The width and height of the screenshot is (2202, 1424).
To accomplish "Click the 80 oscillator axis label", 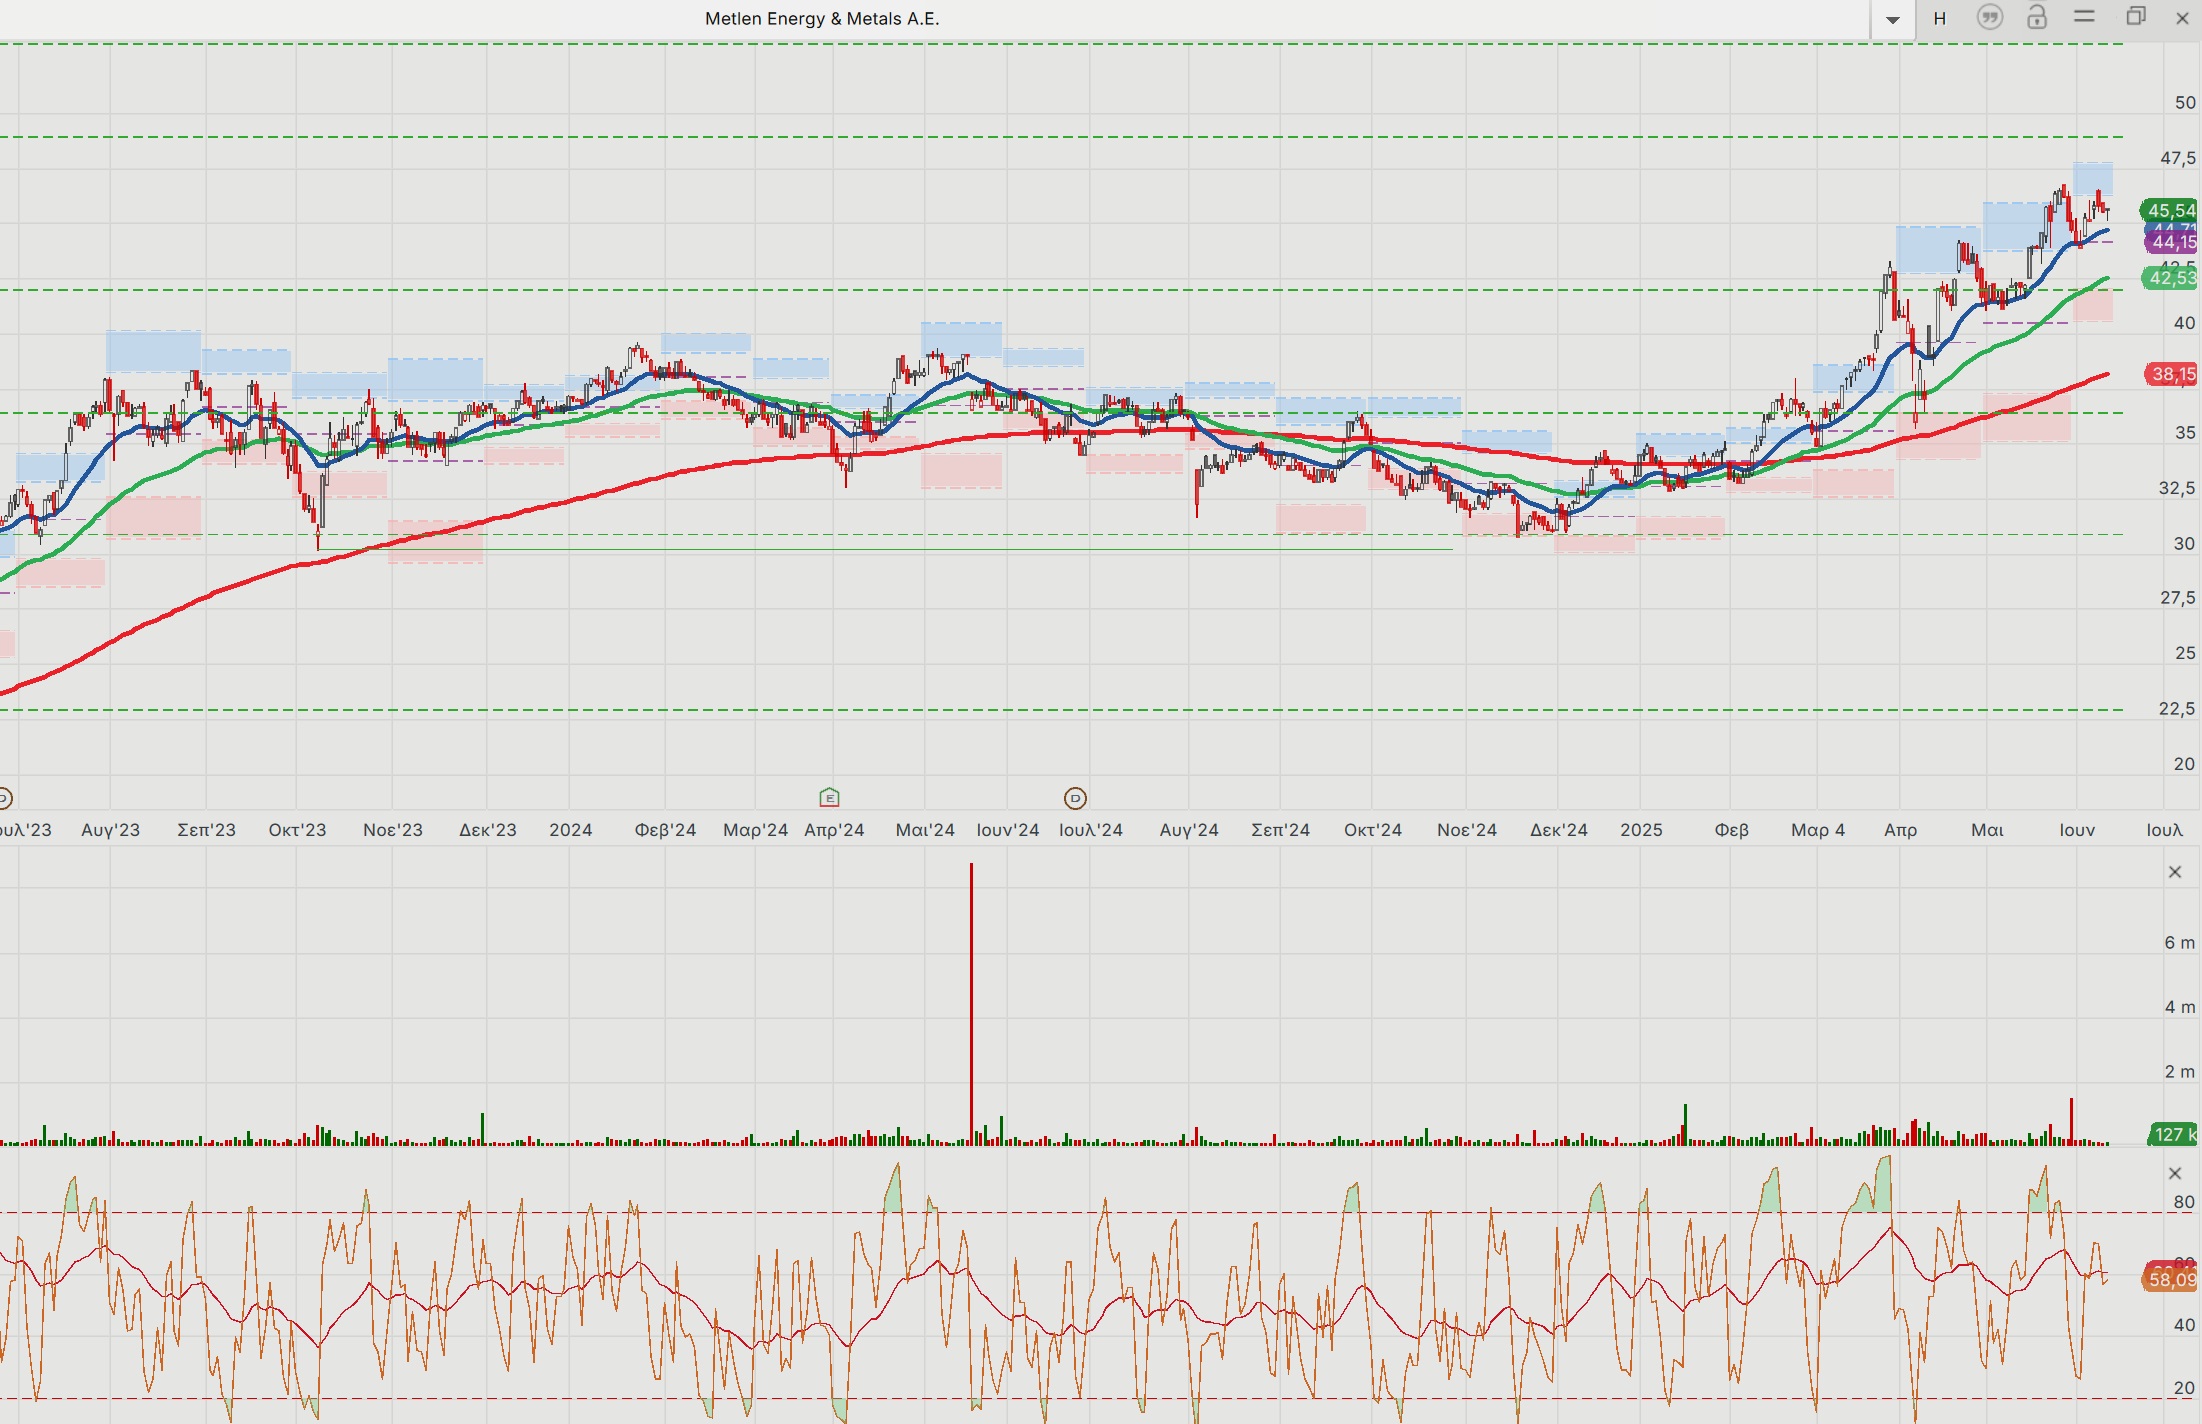I will 2185,1203.
